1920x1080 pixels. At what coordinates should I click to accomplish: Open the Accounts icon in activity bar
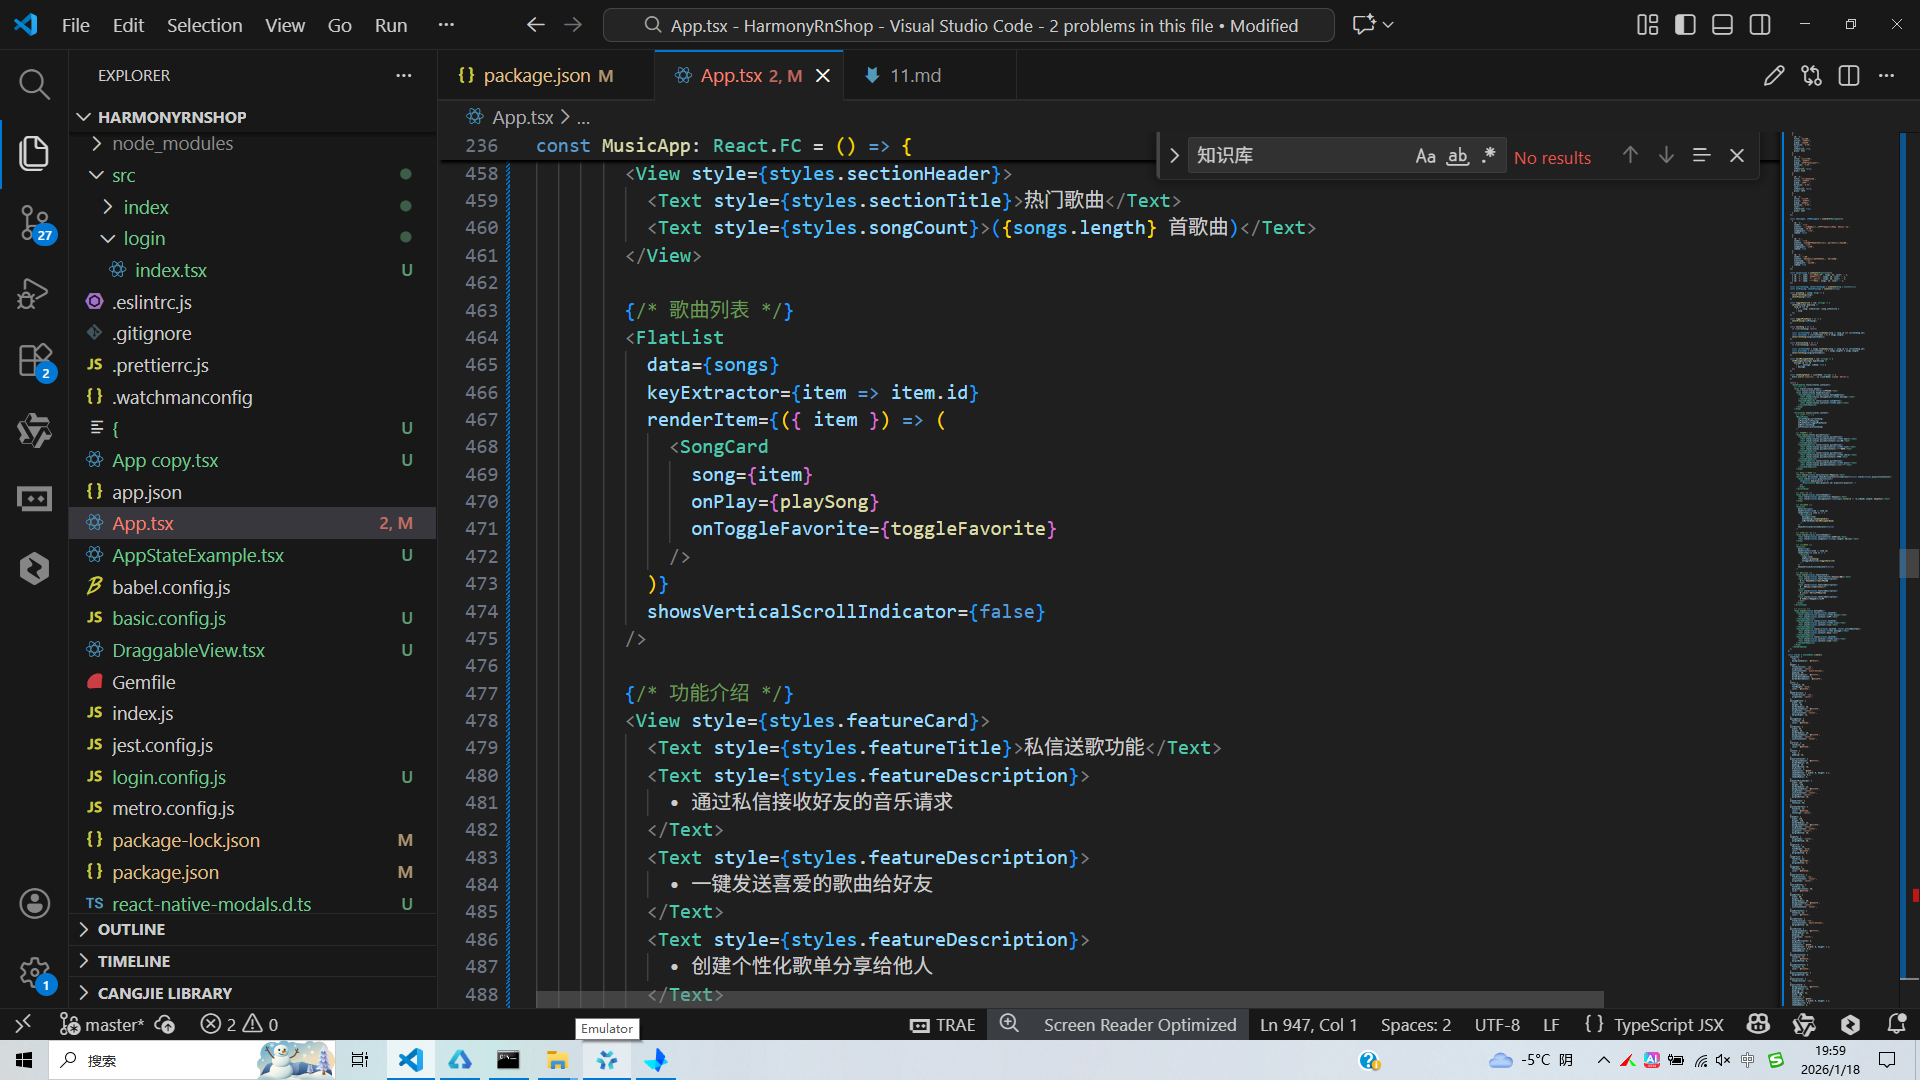click(34, 904)
